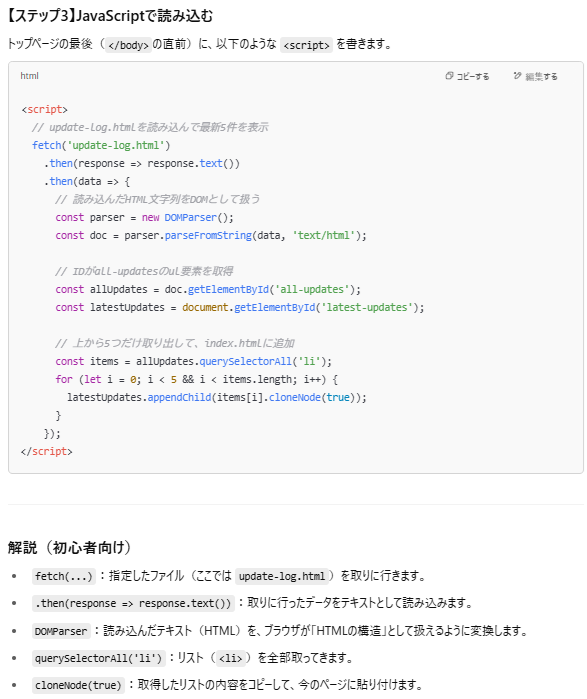
Task: Click the const items = allUpdates.querySelectorAll line
Action: [x=193, y=362]
